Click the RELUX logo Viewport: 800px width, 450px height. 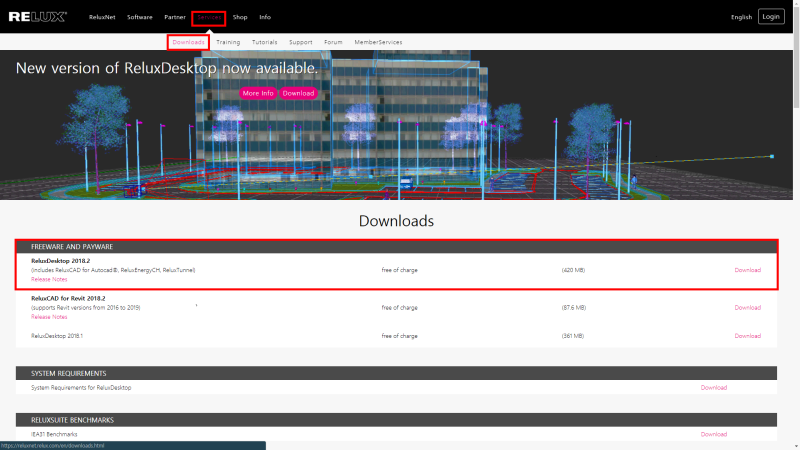click(38, 17)
